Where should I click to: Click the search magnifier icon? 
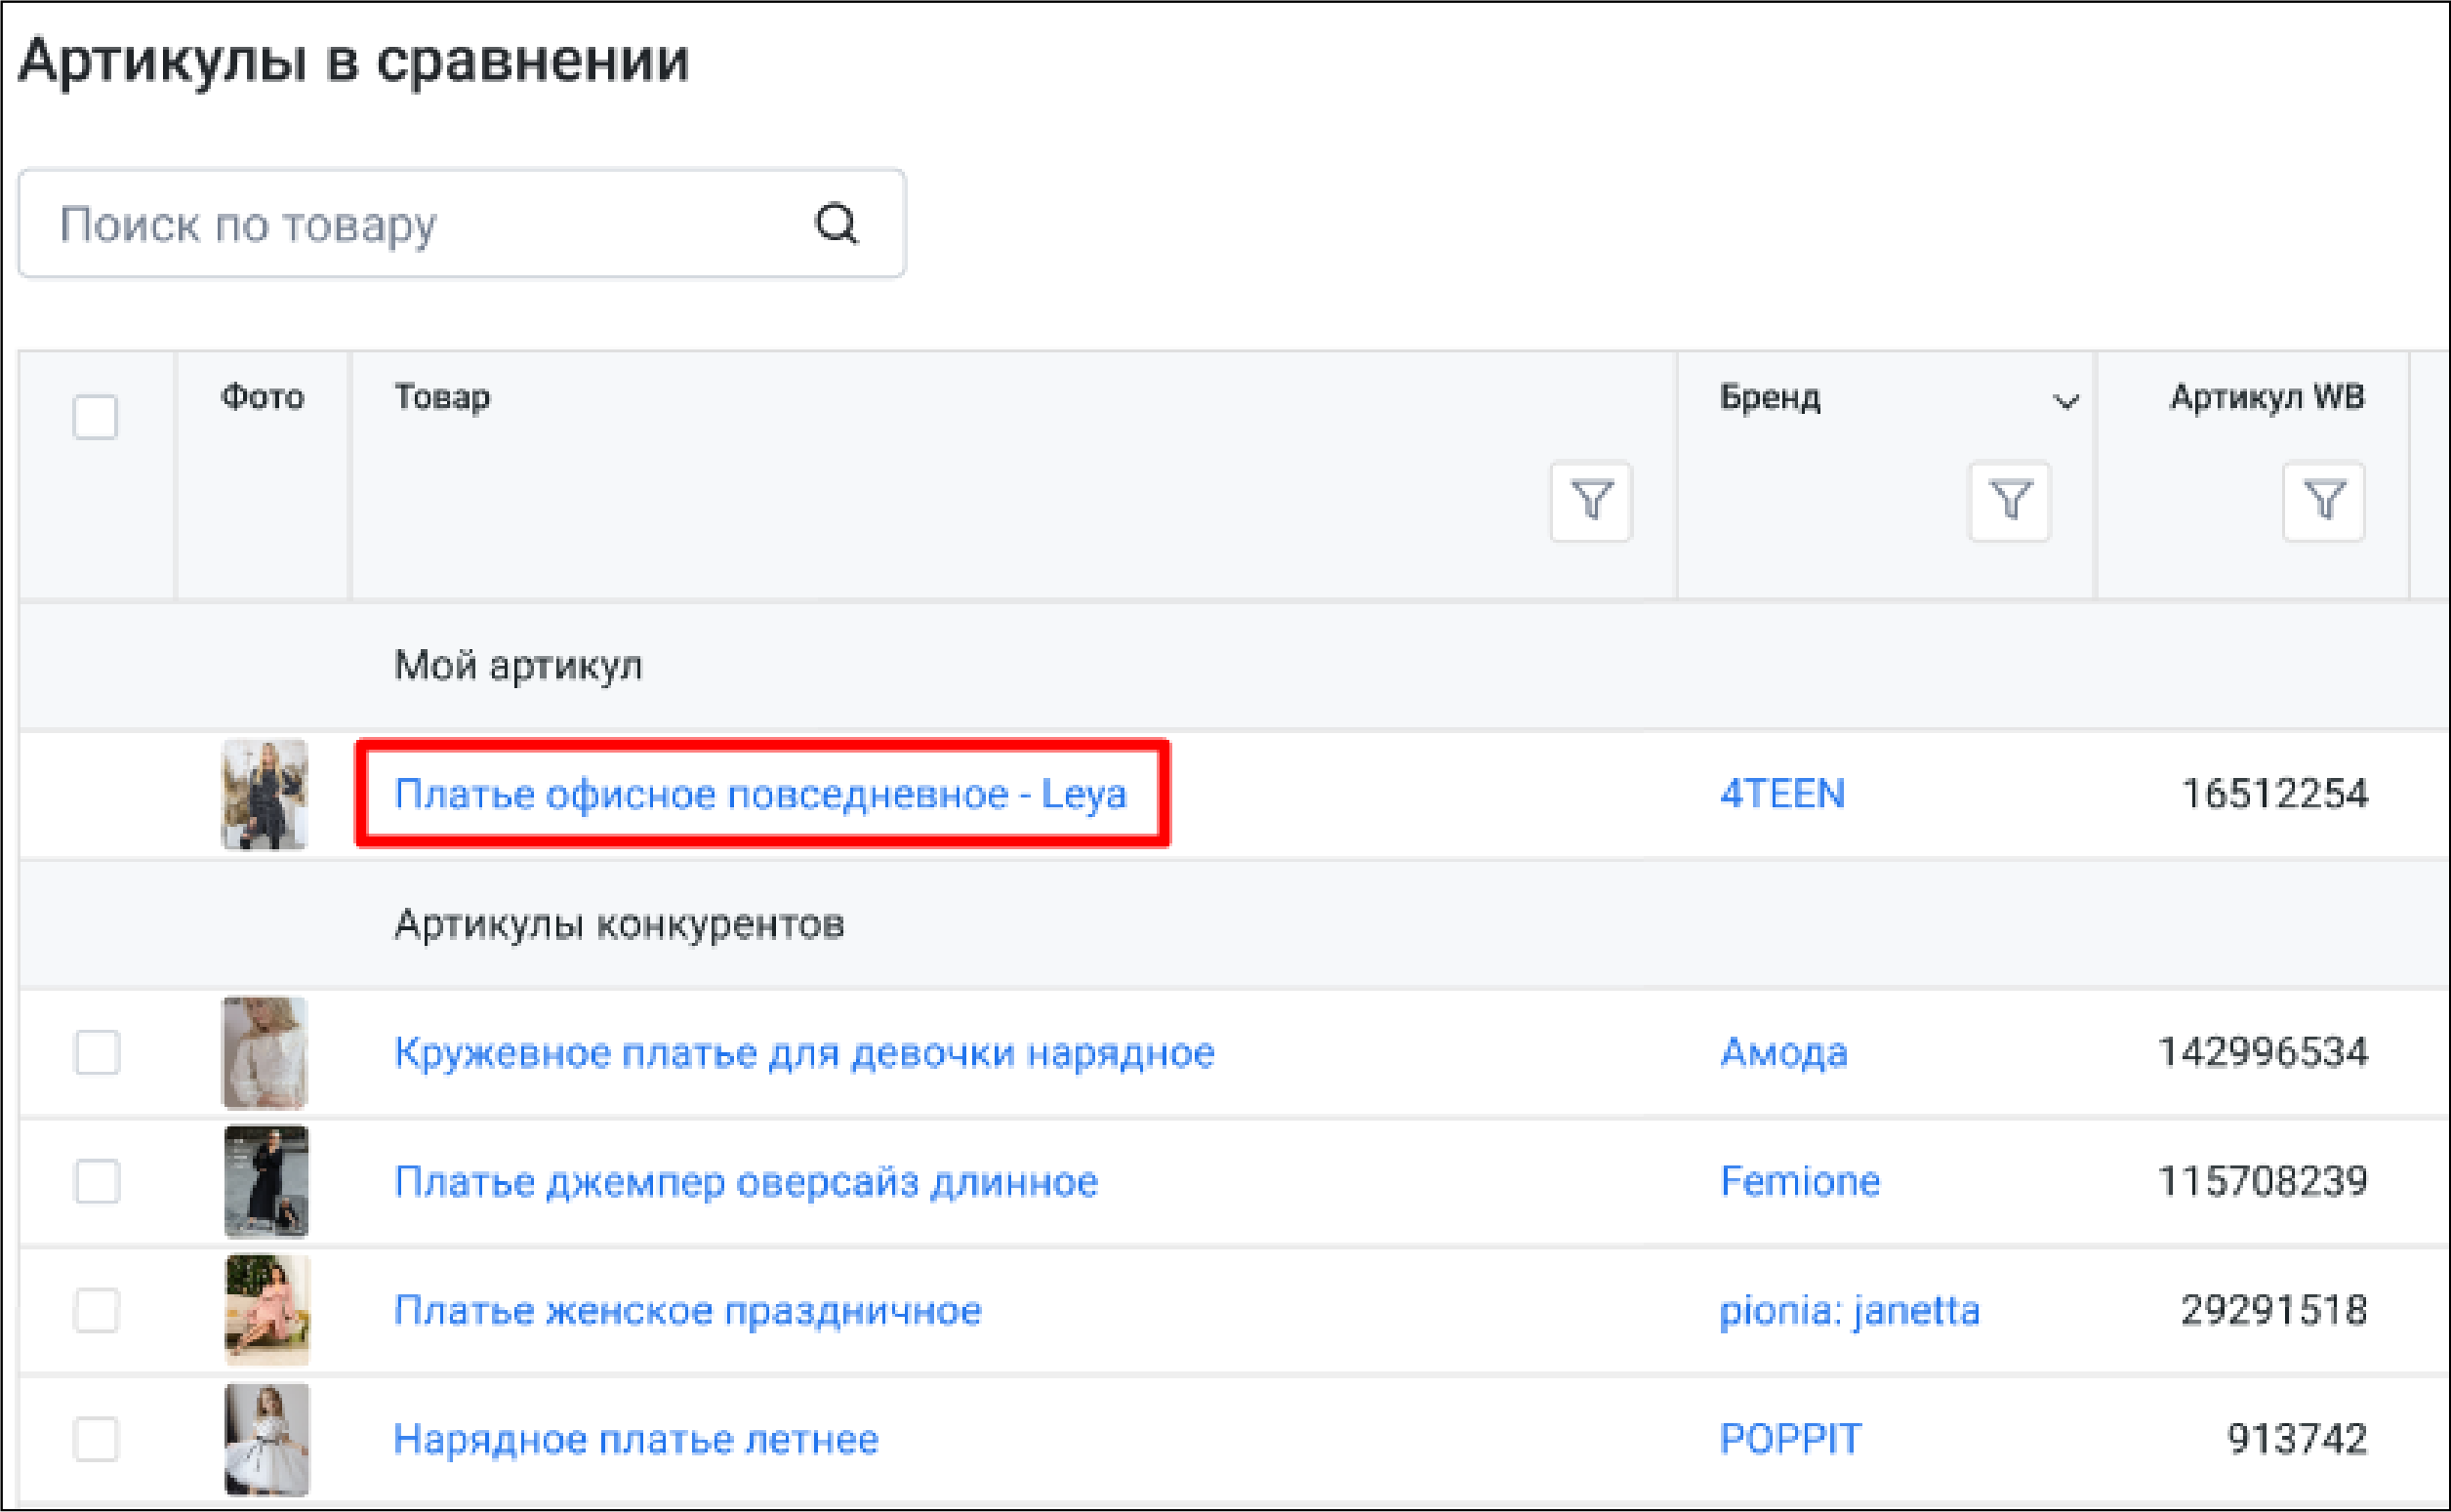click(x=836, y=223)
